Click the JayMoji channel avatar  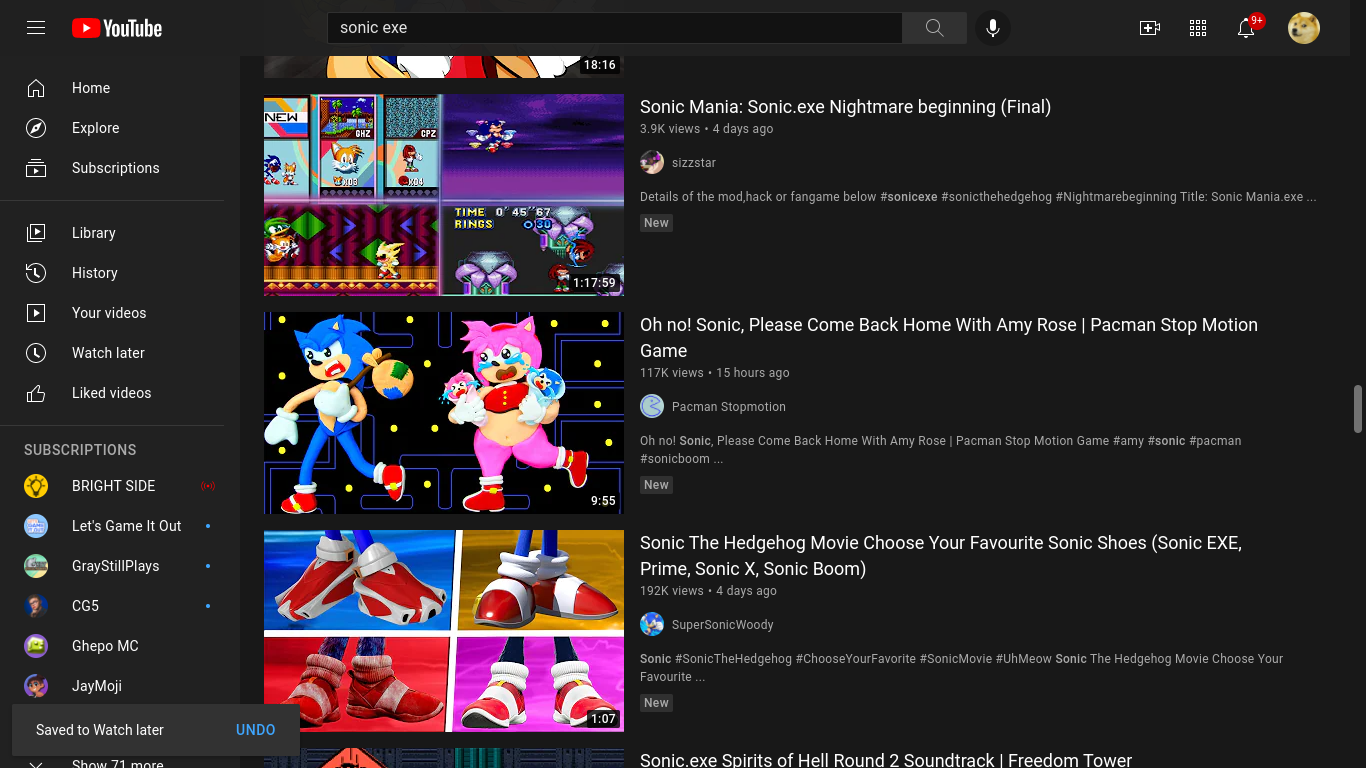coord(36,686)
